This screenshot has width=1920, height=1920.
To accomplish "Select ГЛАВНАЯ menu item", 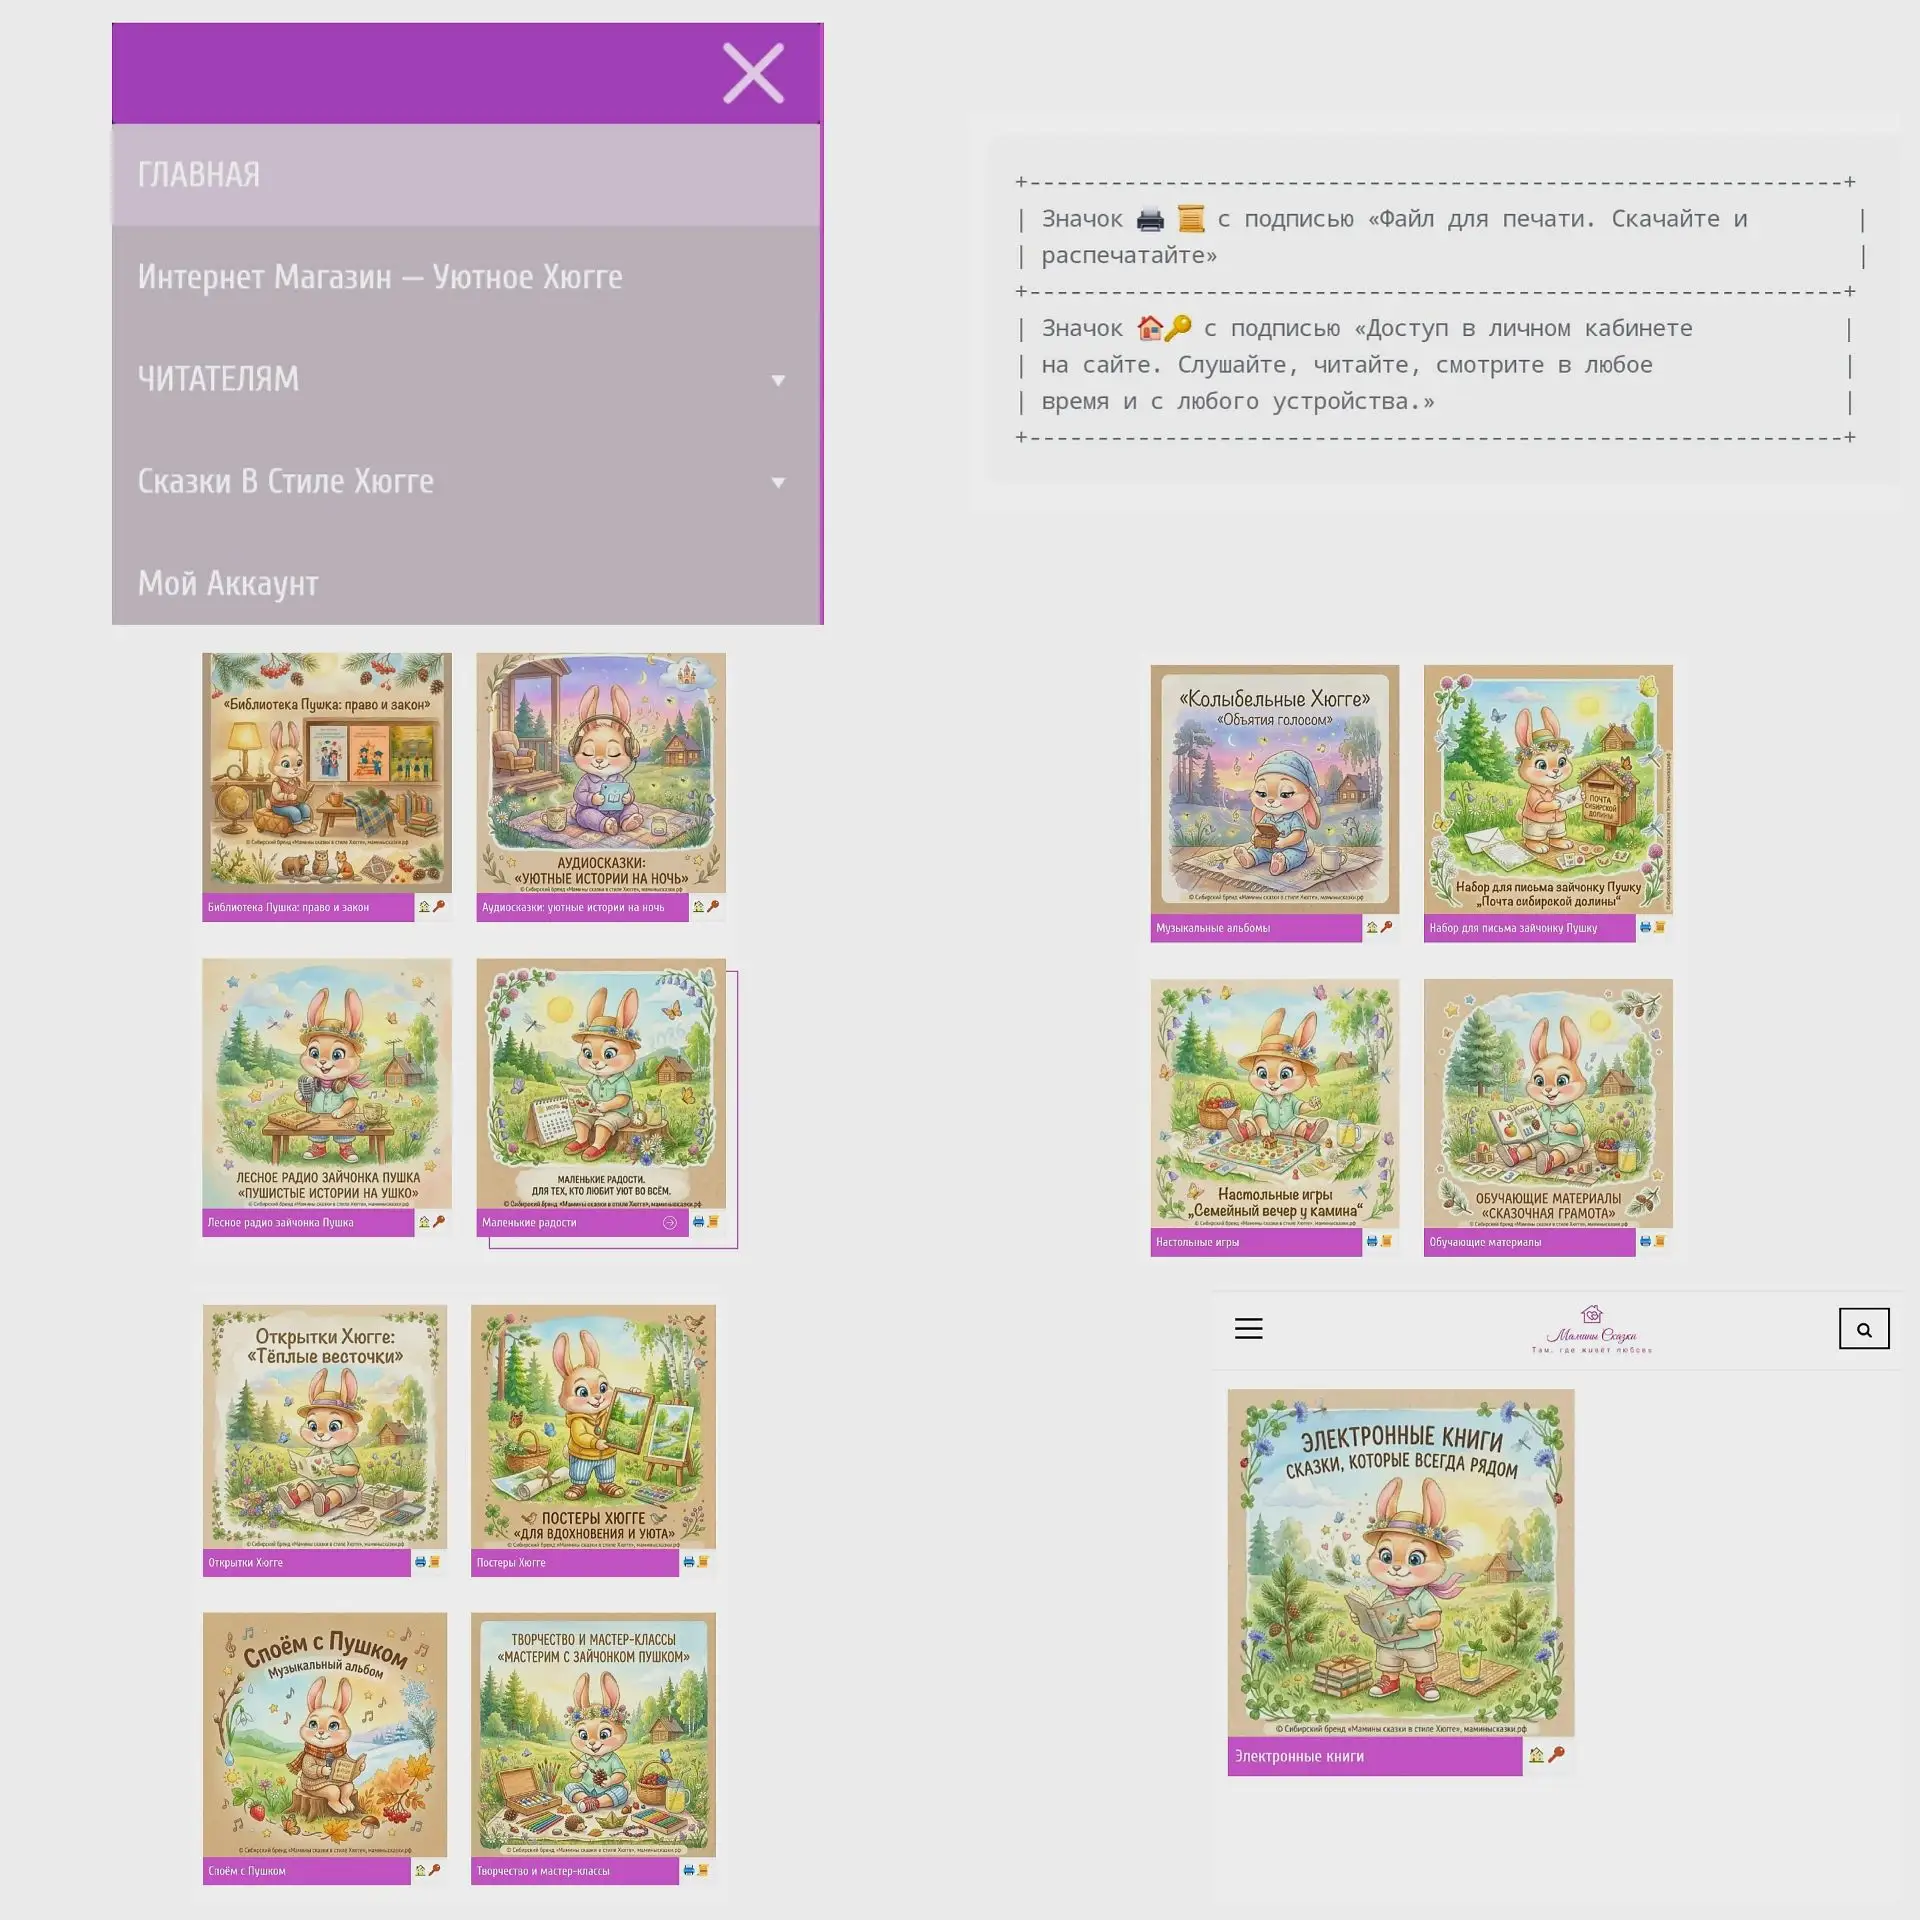I will coord(466,175).
